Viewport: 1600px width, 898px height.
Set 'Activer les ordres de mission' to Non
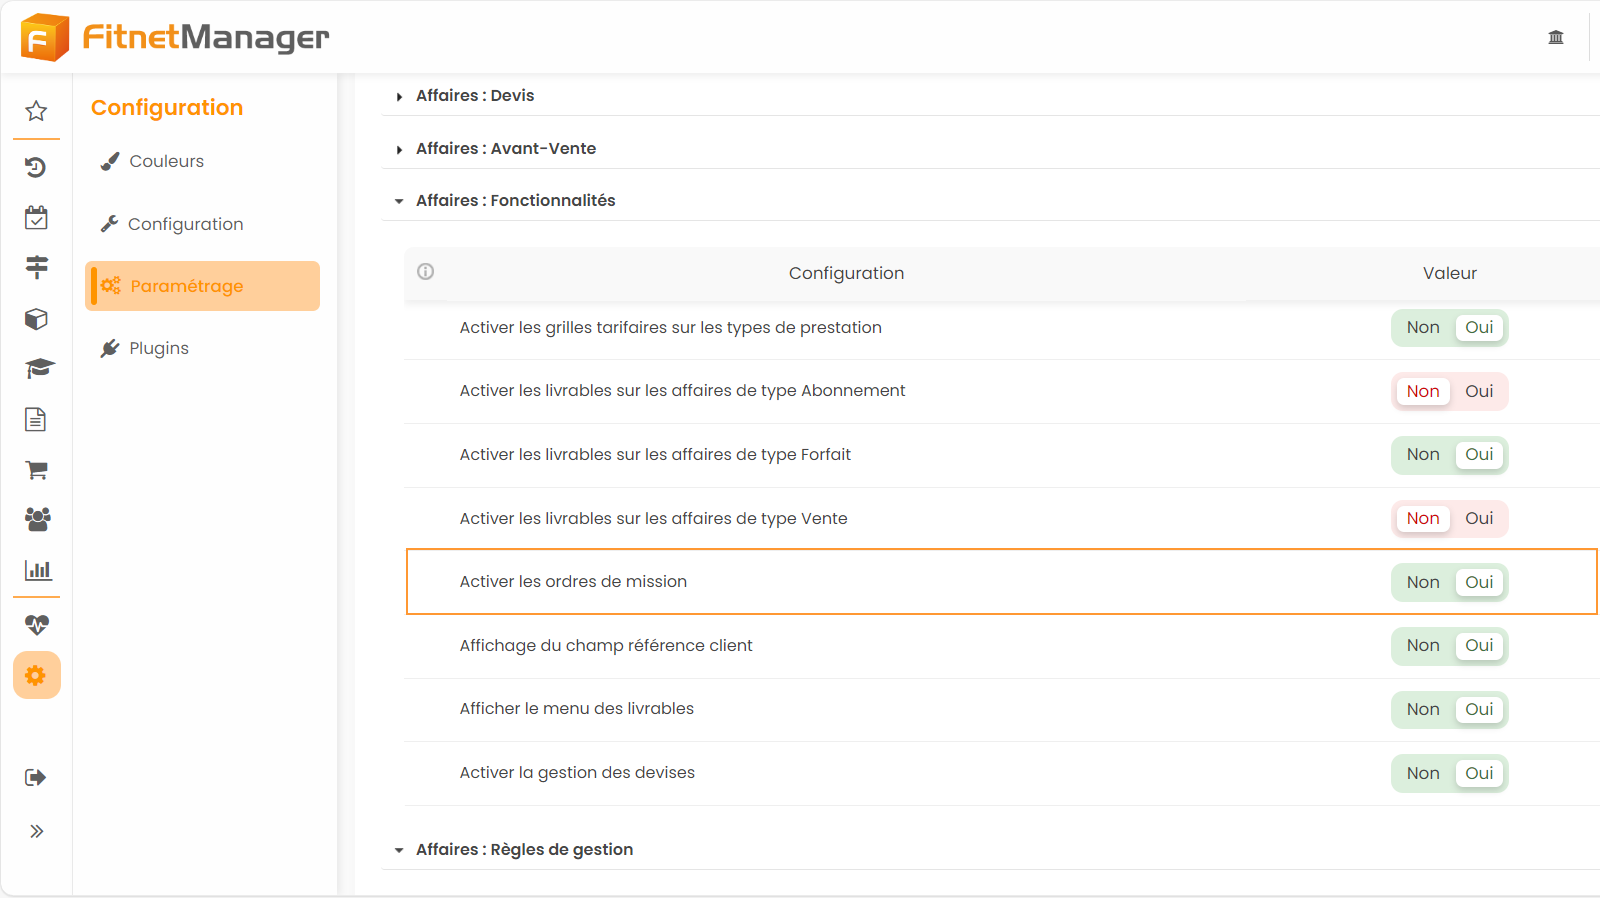click(x=1422, y=582)
